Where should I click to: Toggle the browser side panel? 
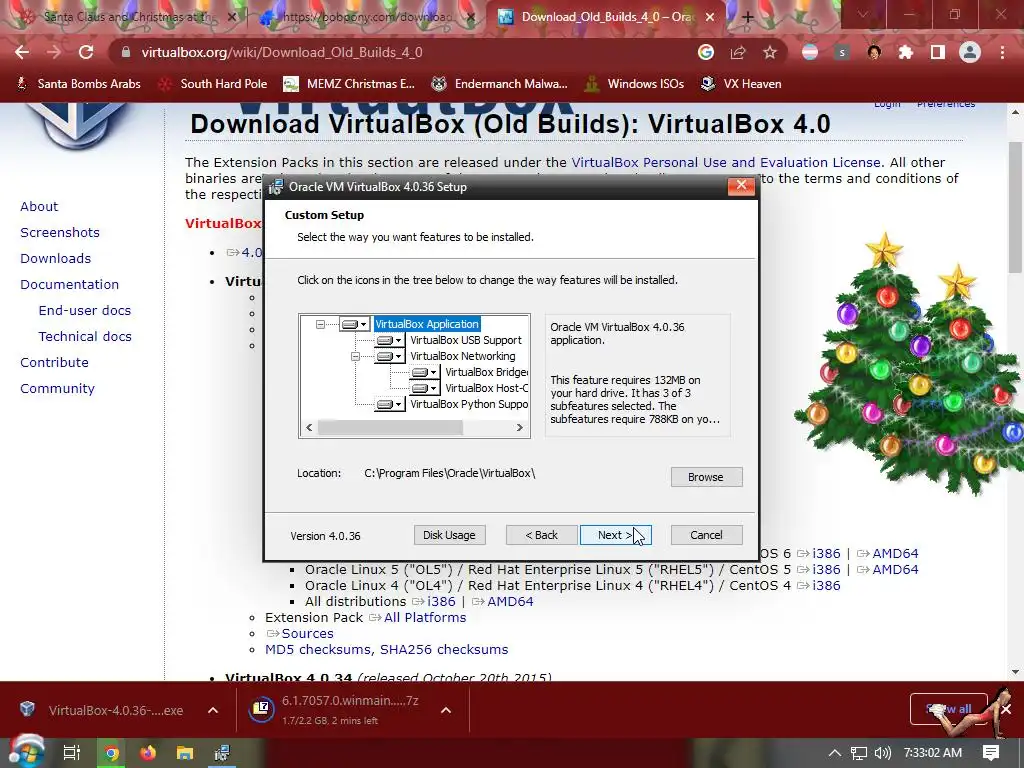click(938, 52)
